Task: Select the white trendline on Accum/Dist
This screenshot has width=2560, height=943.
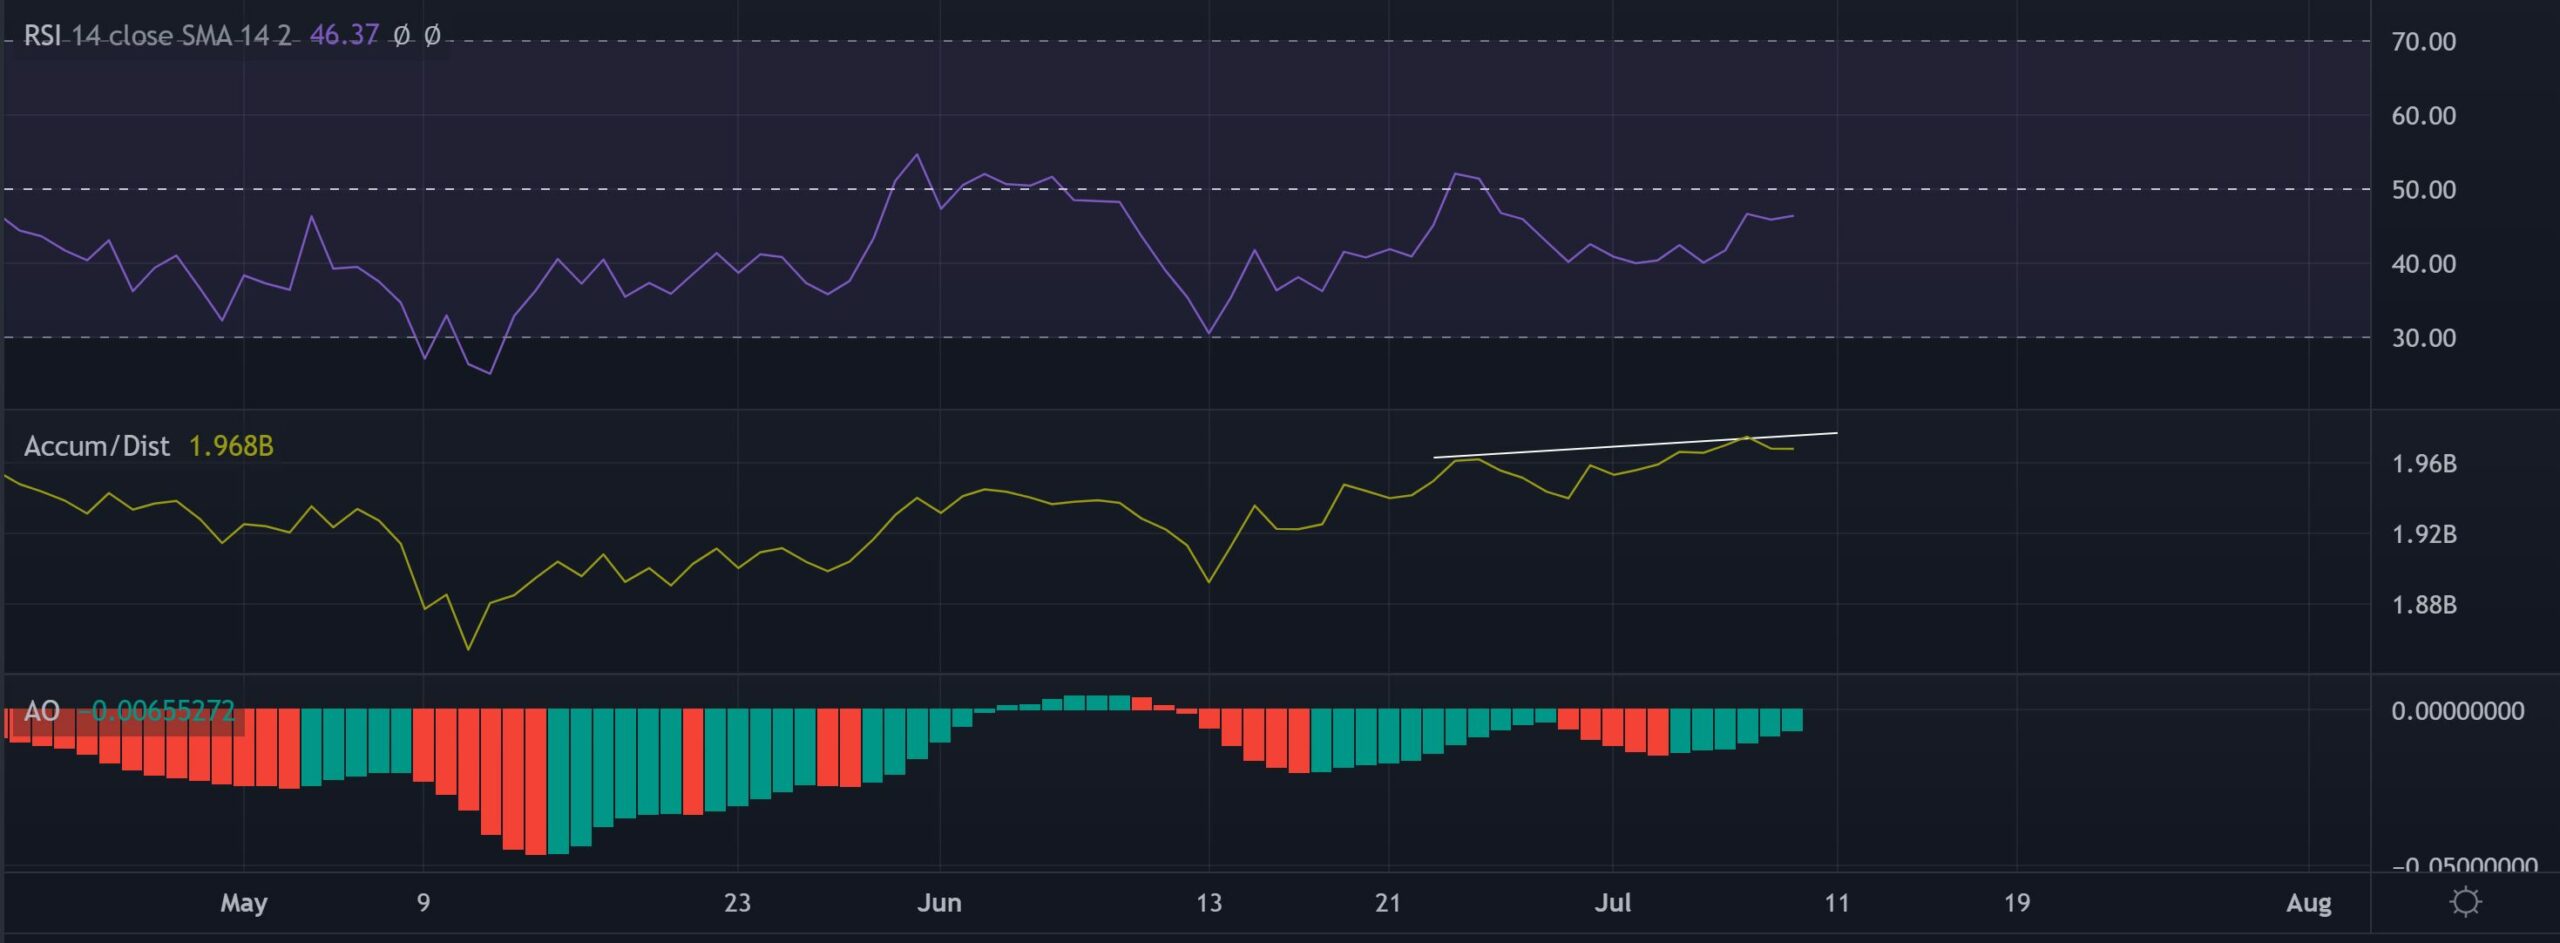Action: point(1635,445)
